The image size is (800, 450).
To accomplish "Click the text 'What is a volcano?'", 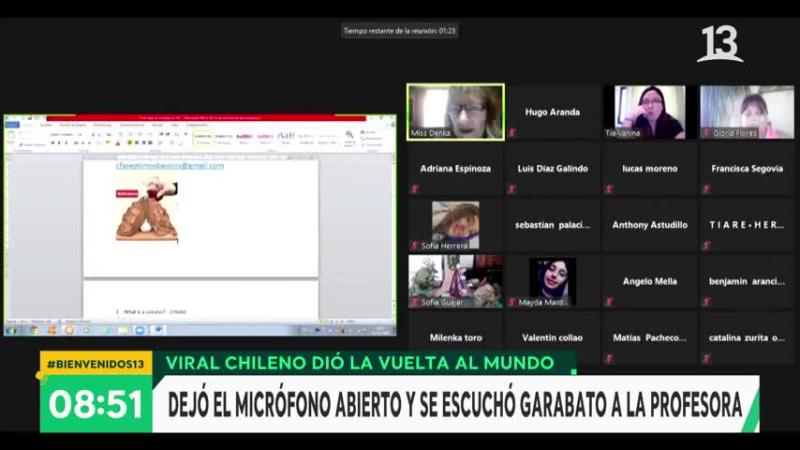I will click(x=144, y=311).
